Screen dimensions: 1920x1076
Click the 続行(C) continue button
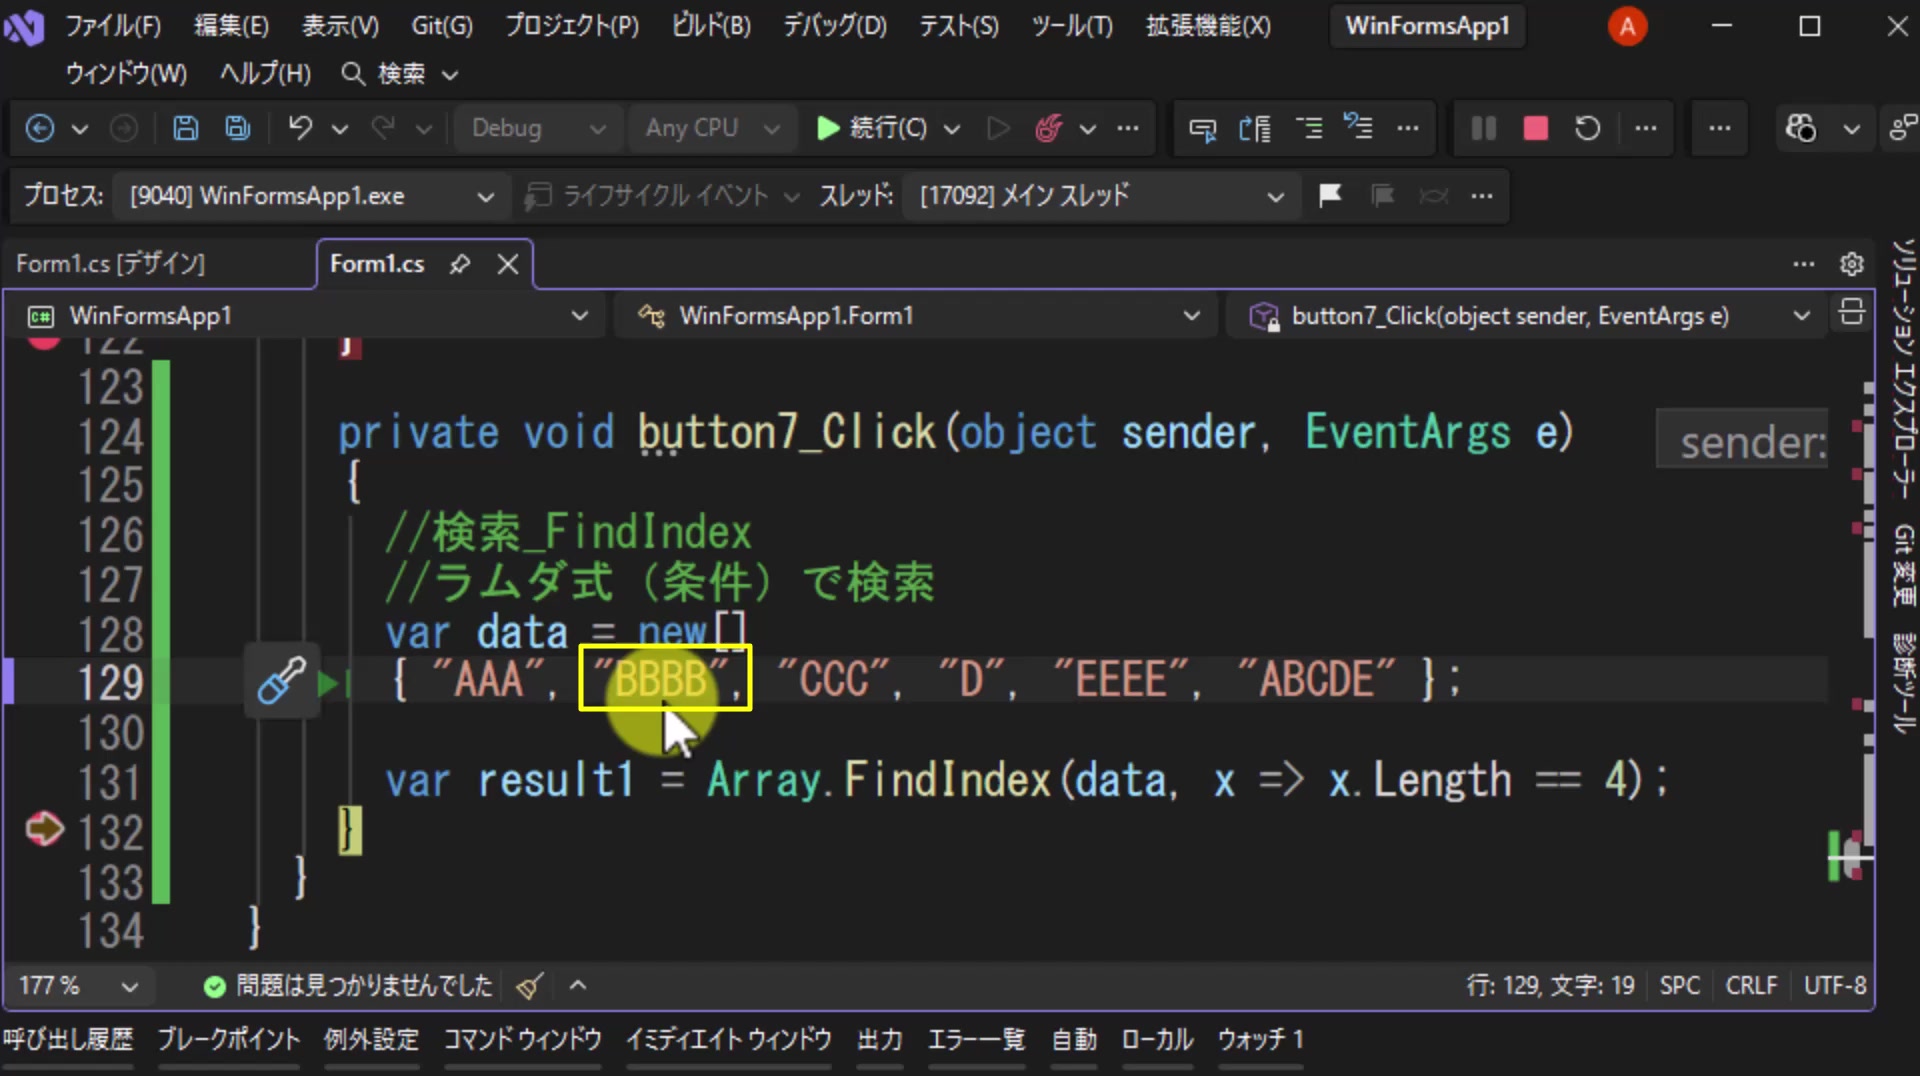click(x=873, y=128)
